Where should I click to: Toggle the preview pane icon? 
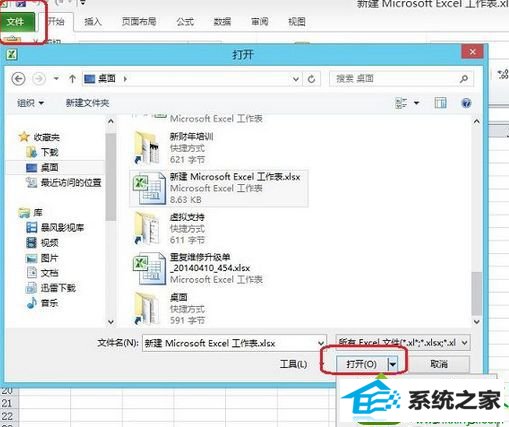(x=440, y=103)
